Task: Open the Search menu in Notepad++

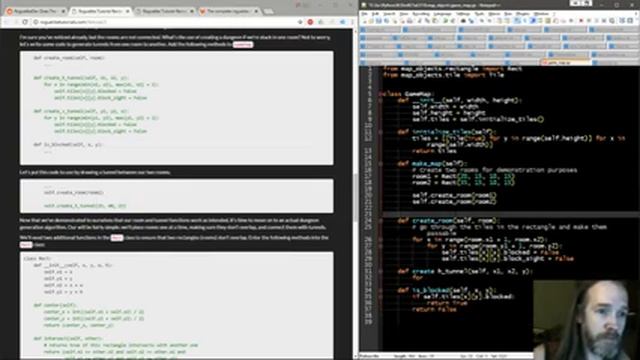Action: [x=389, y=13]
